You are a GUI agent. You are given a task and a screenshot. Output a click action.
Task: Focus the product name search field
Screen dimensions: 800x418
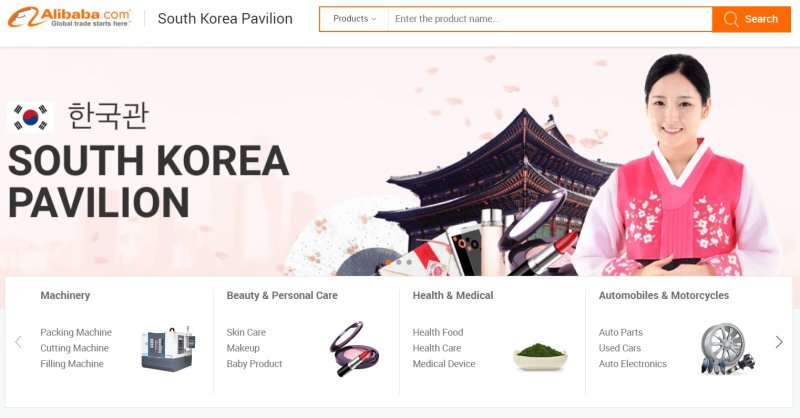pos(549,19)
